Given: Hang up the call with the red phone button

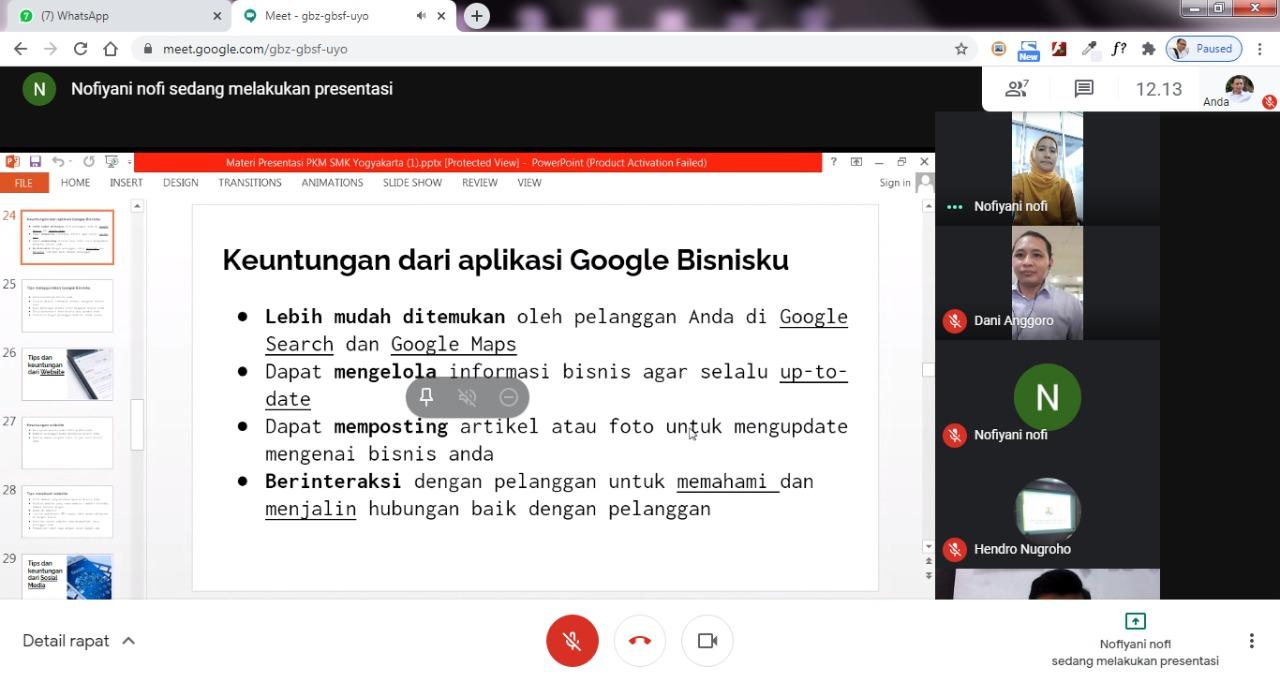Looking at the screenshot, I should pyautogui.click(x=640, y=641).
